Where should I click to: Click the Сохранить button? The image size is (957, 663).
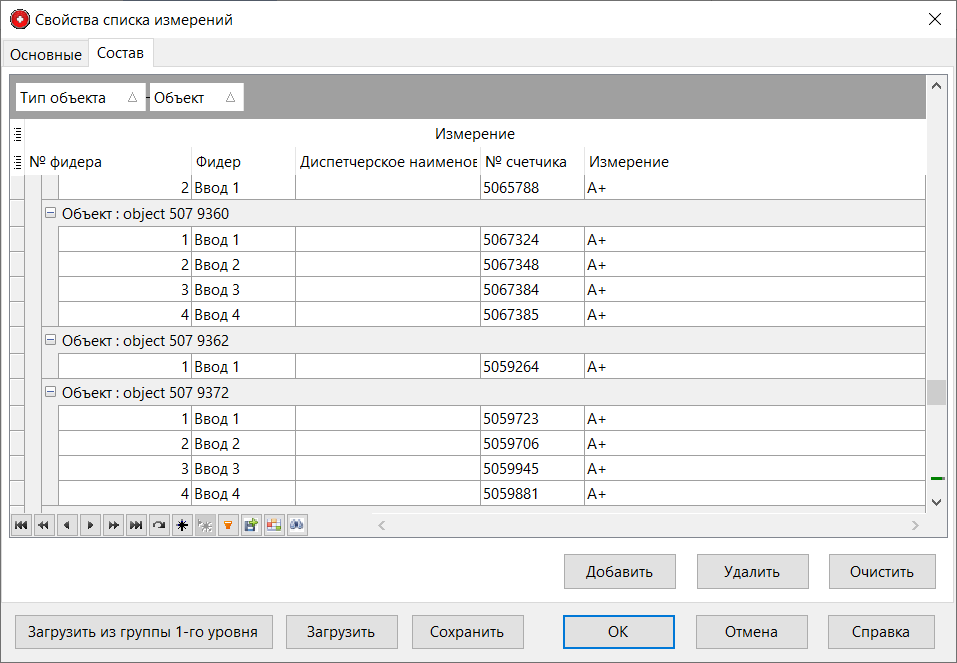coord(467,631)
